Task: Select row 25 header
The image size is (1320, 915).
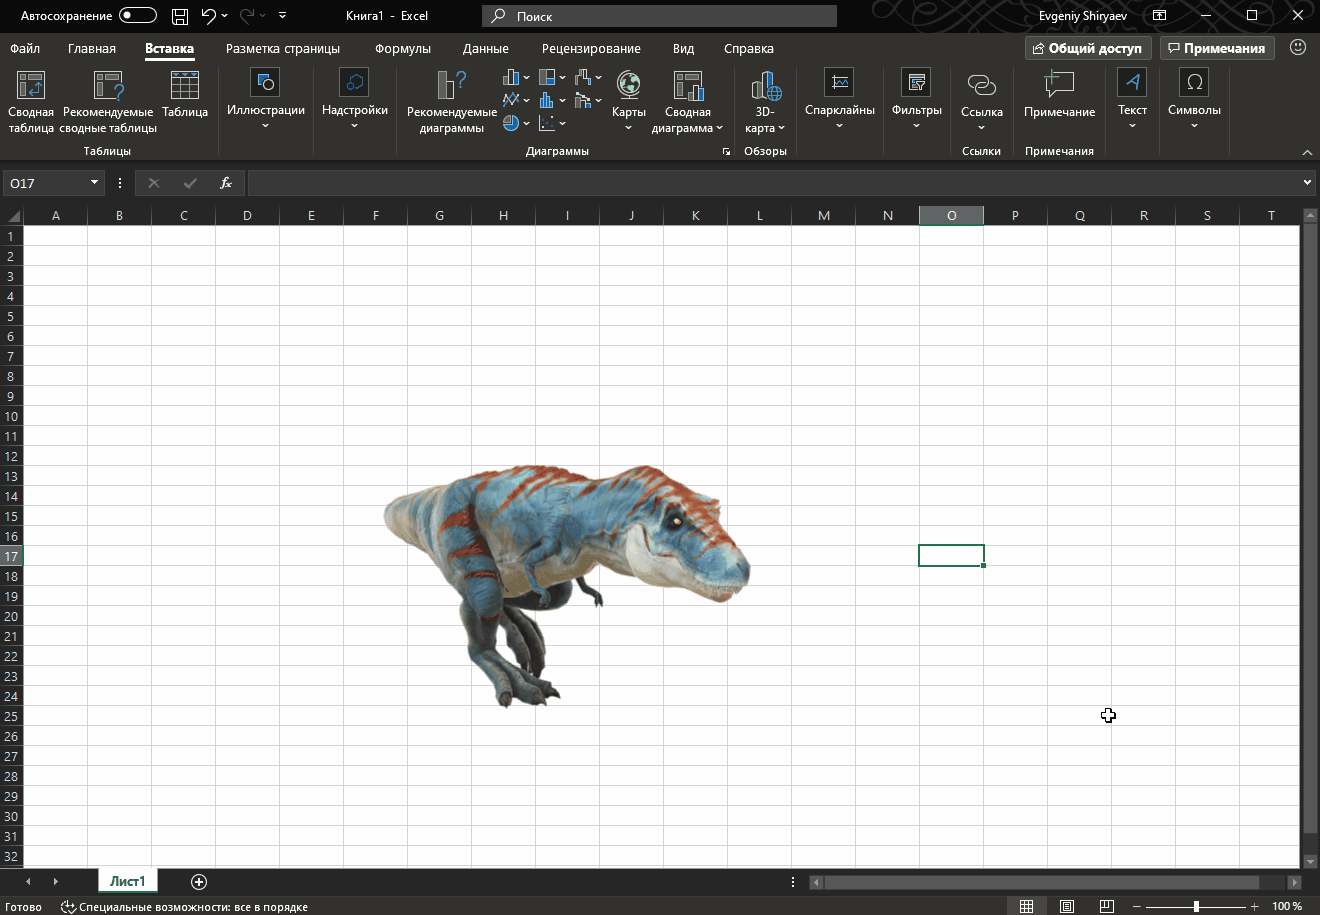Action: click(11, 716)
